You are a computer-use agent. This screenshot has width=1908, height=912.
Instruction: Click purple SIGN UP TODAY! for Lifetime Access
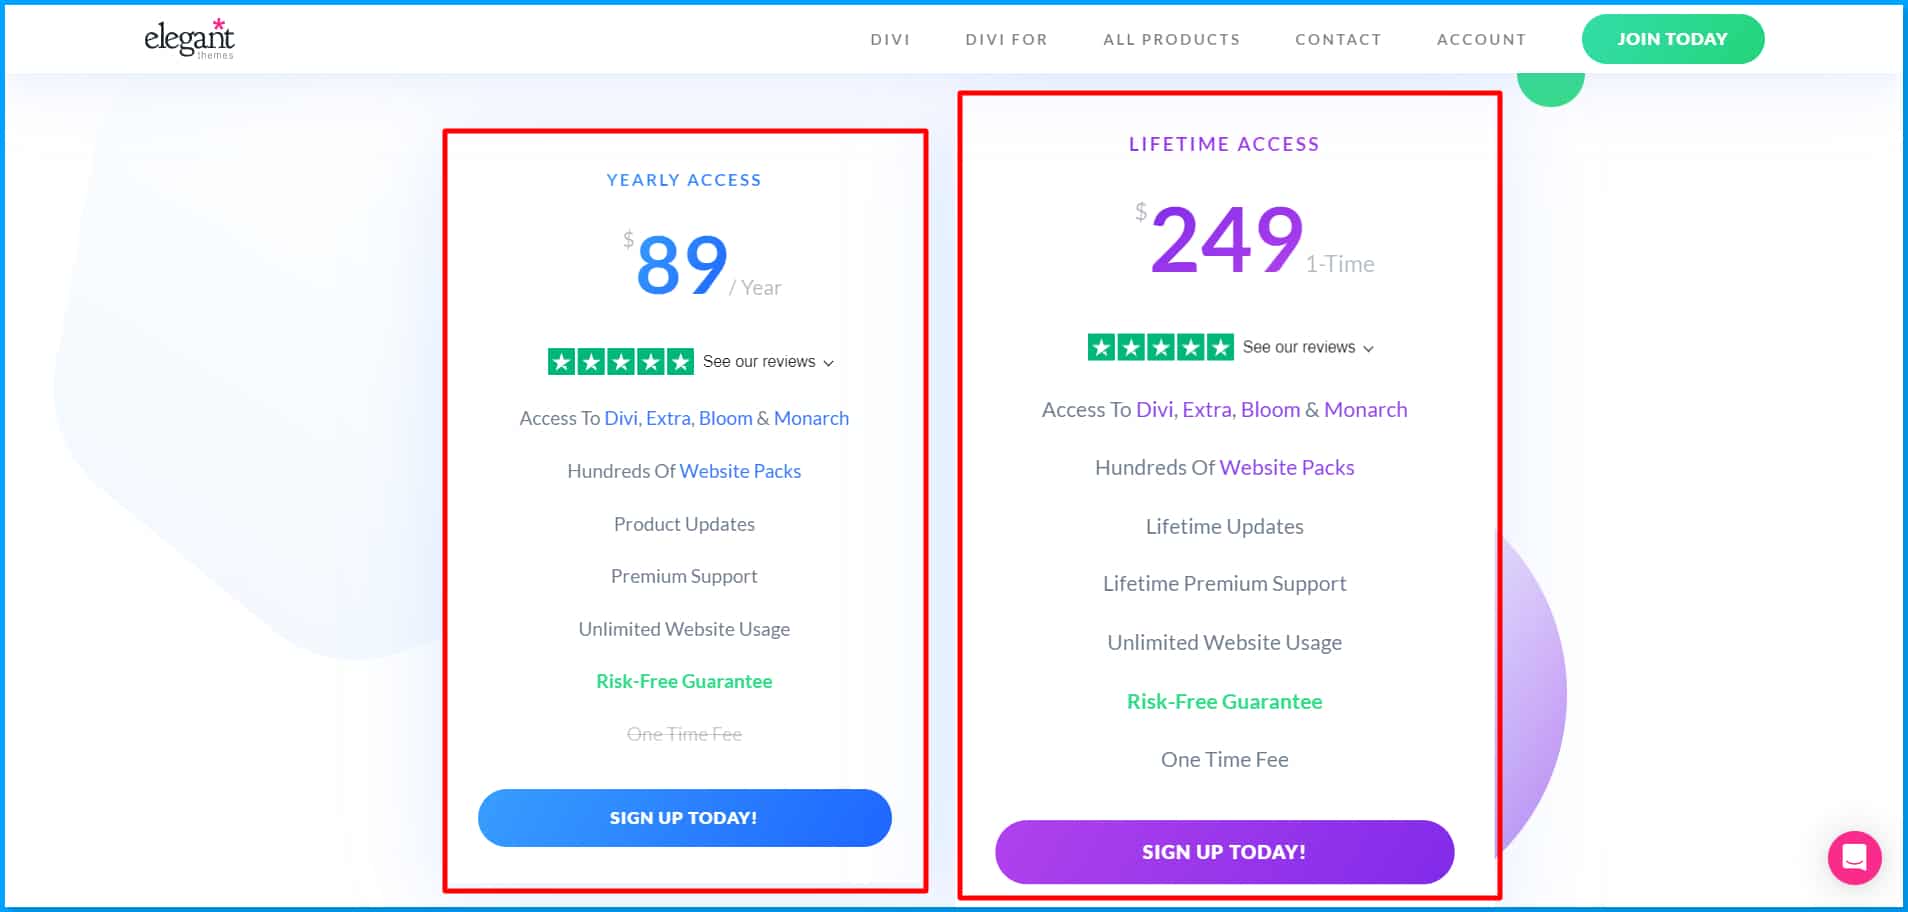1224,852
